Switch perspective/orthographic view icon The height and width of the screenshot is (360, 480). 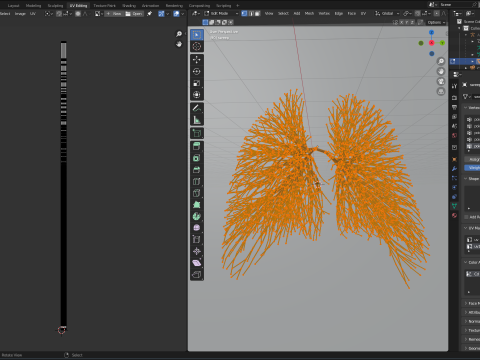coord(441,91)
